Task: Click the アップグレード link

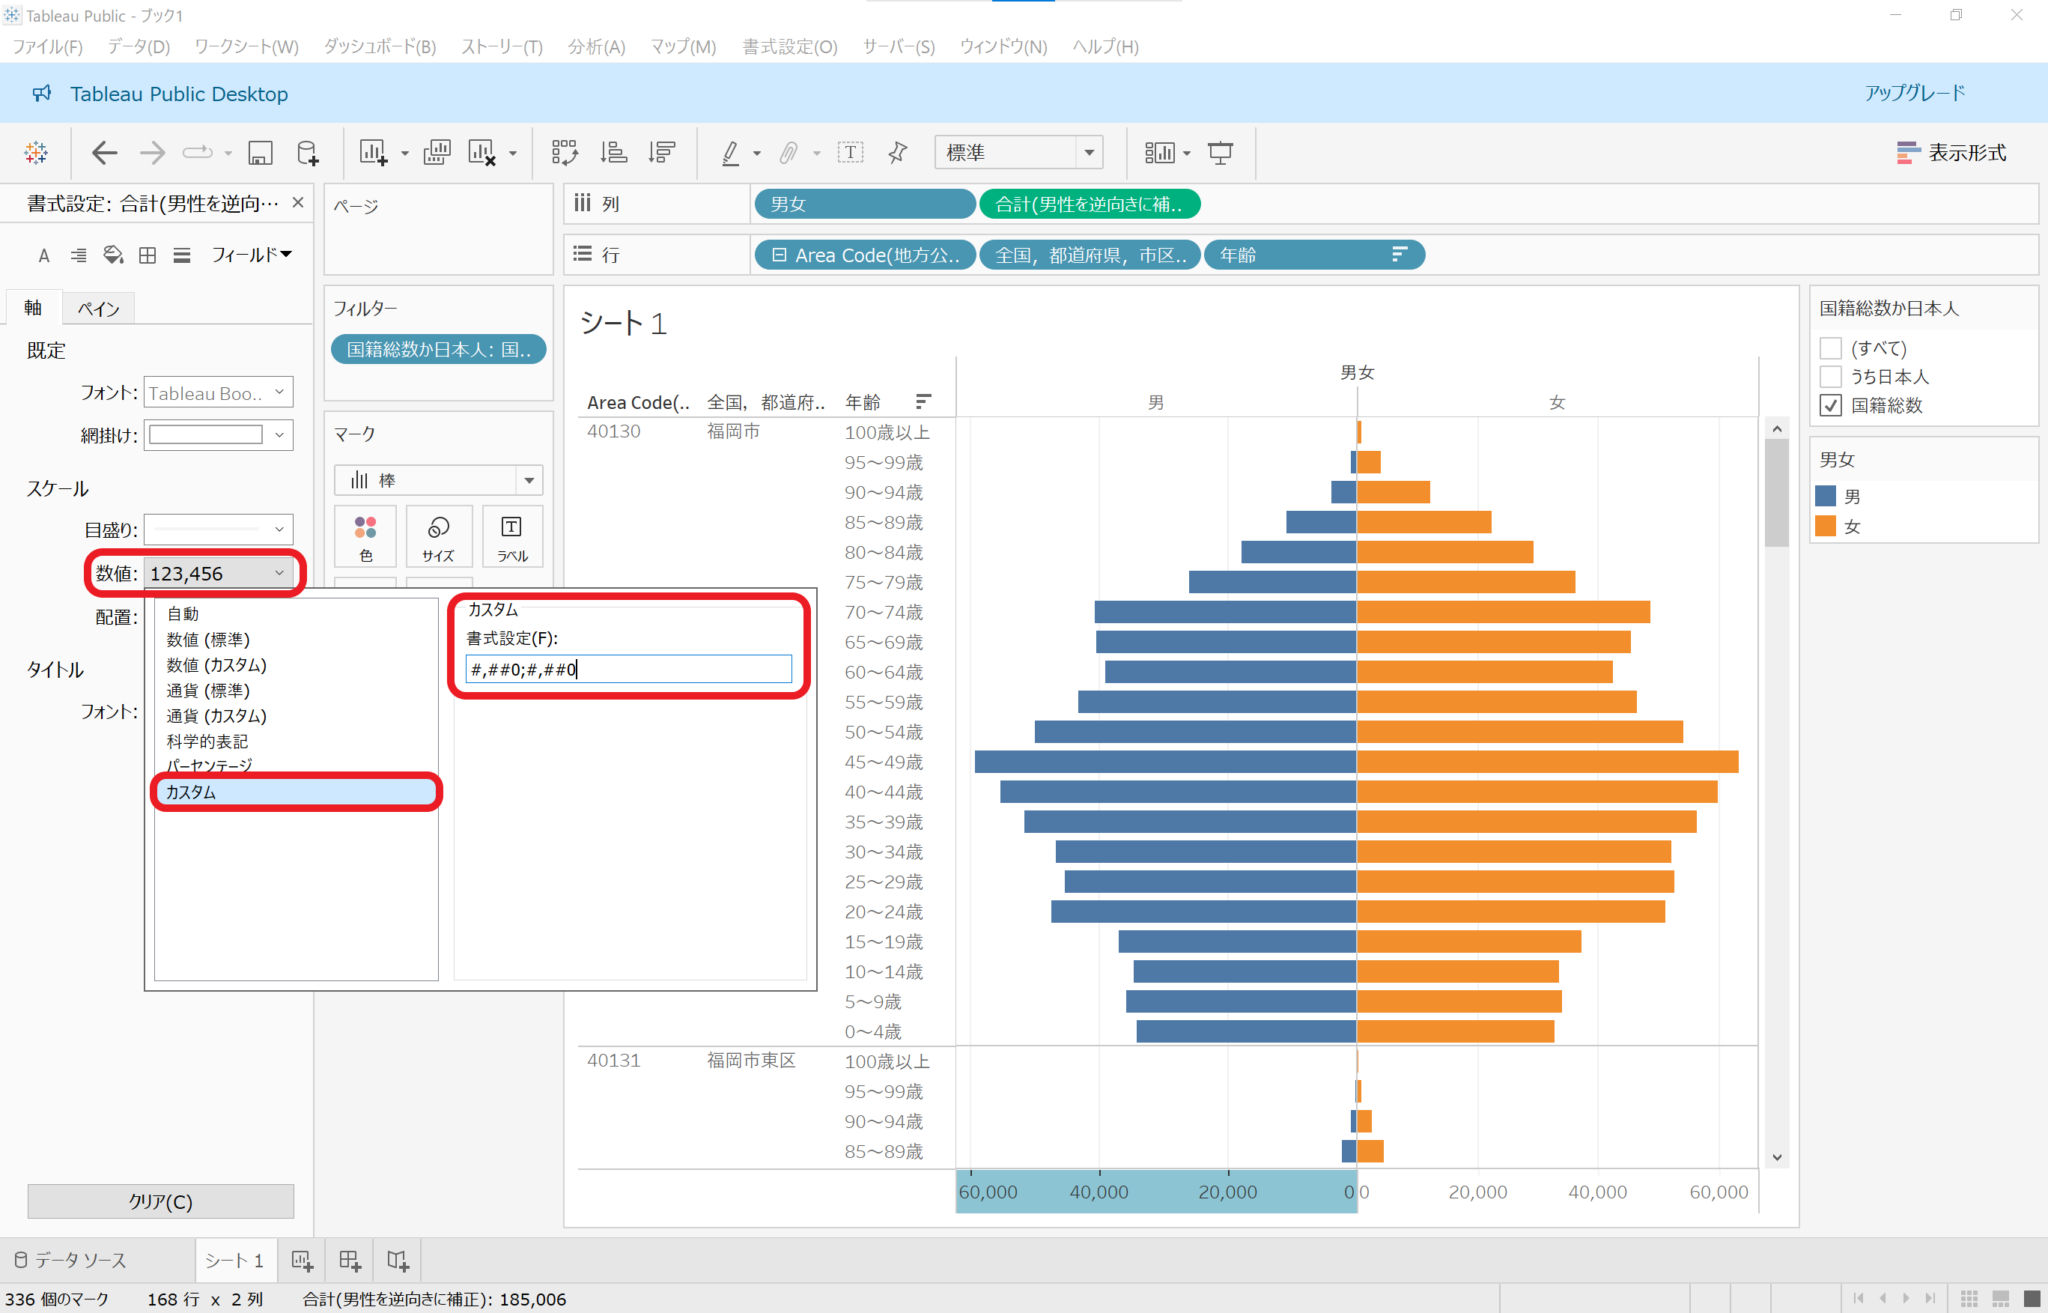Action: 1915,93
